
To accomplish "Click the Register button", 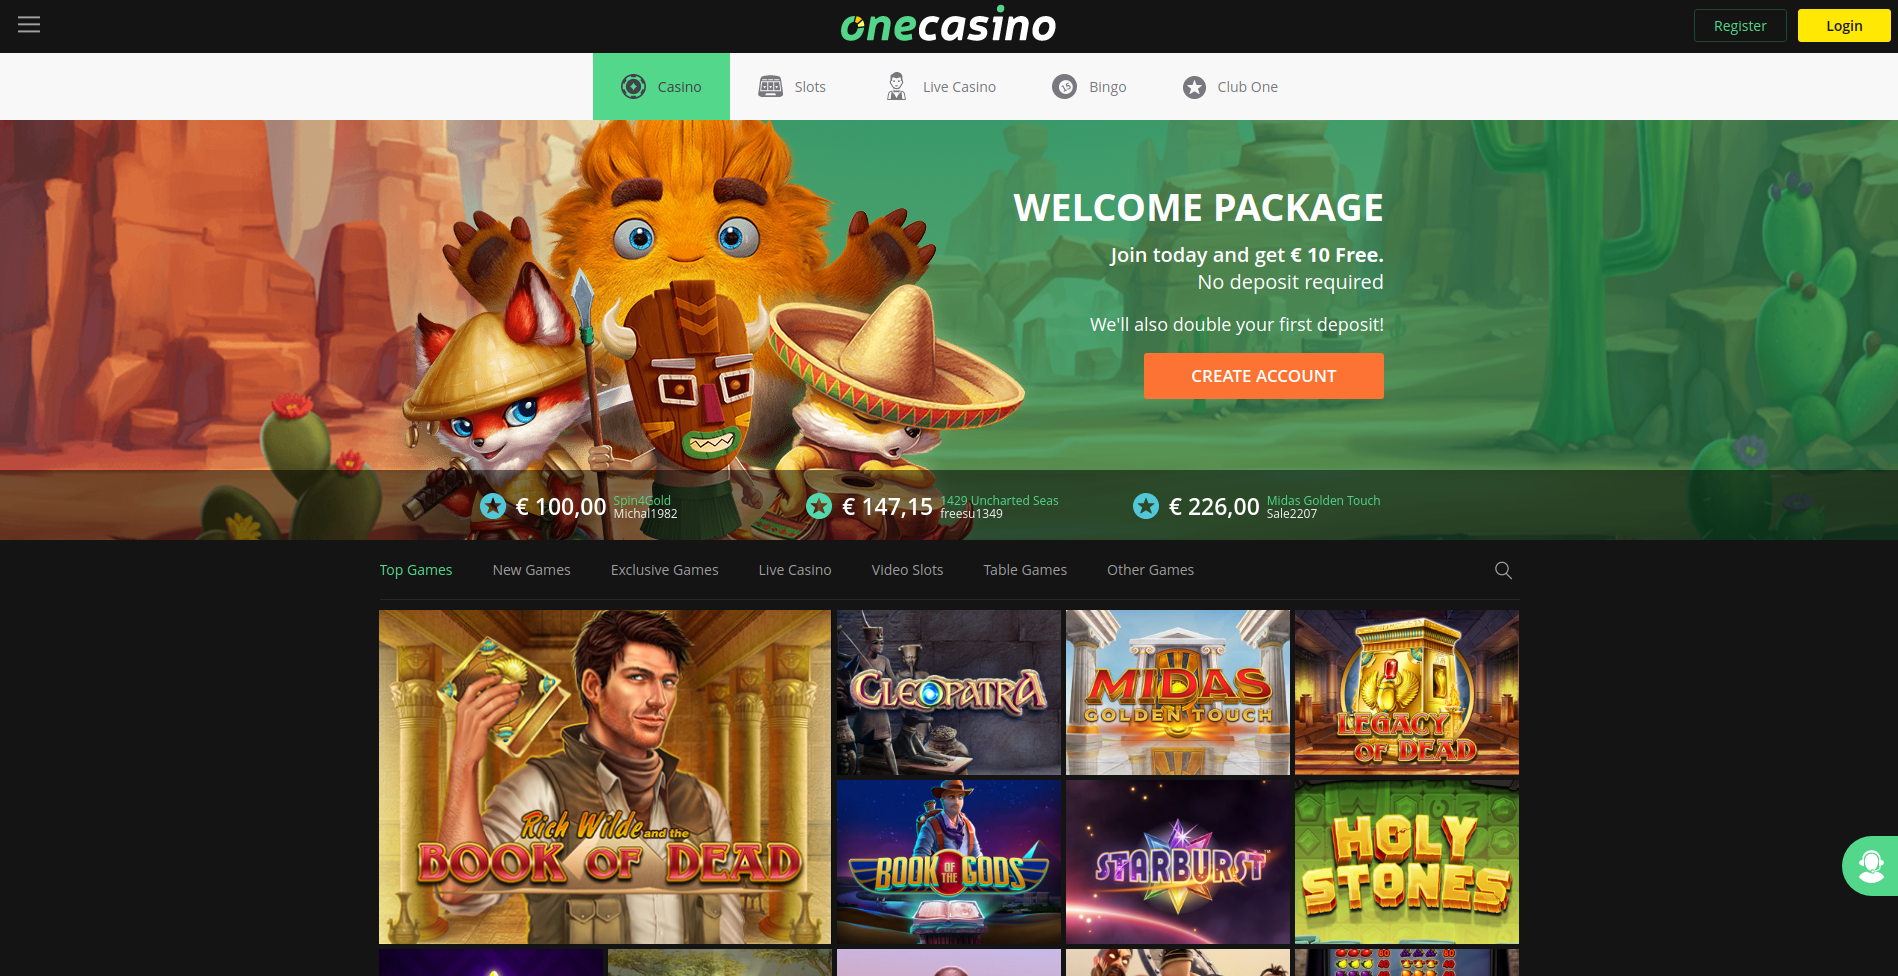I will (1740, 26).
